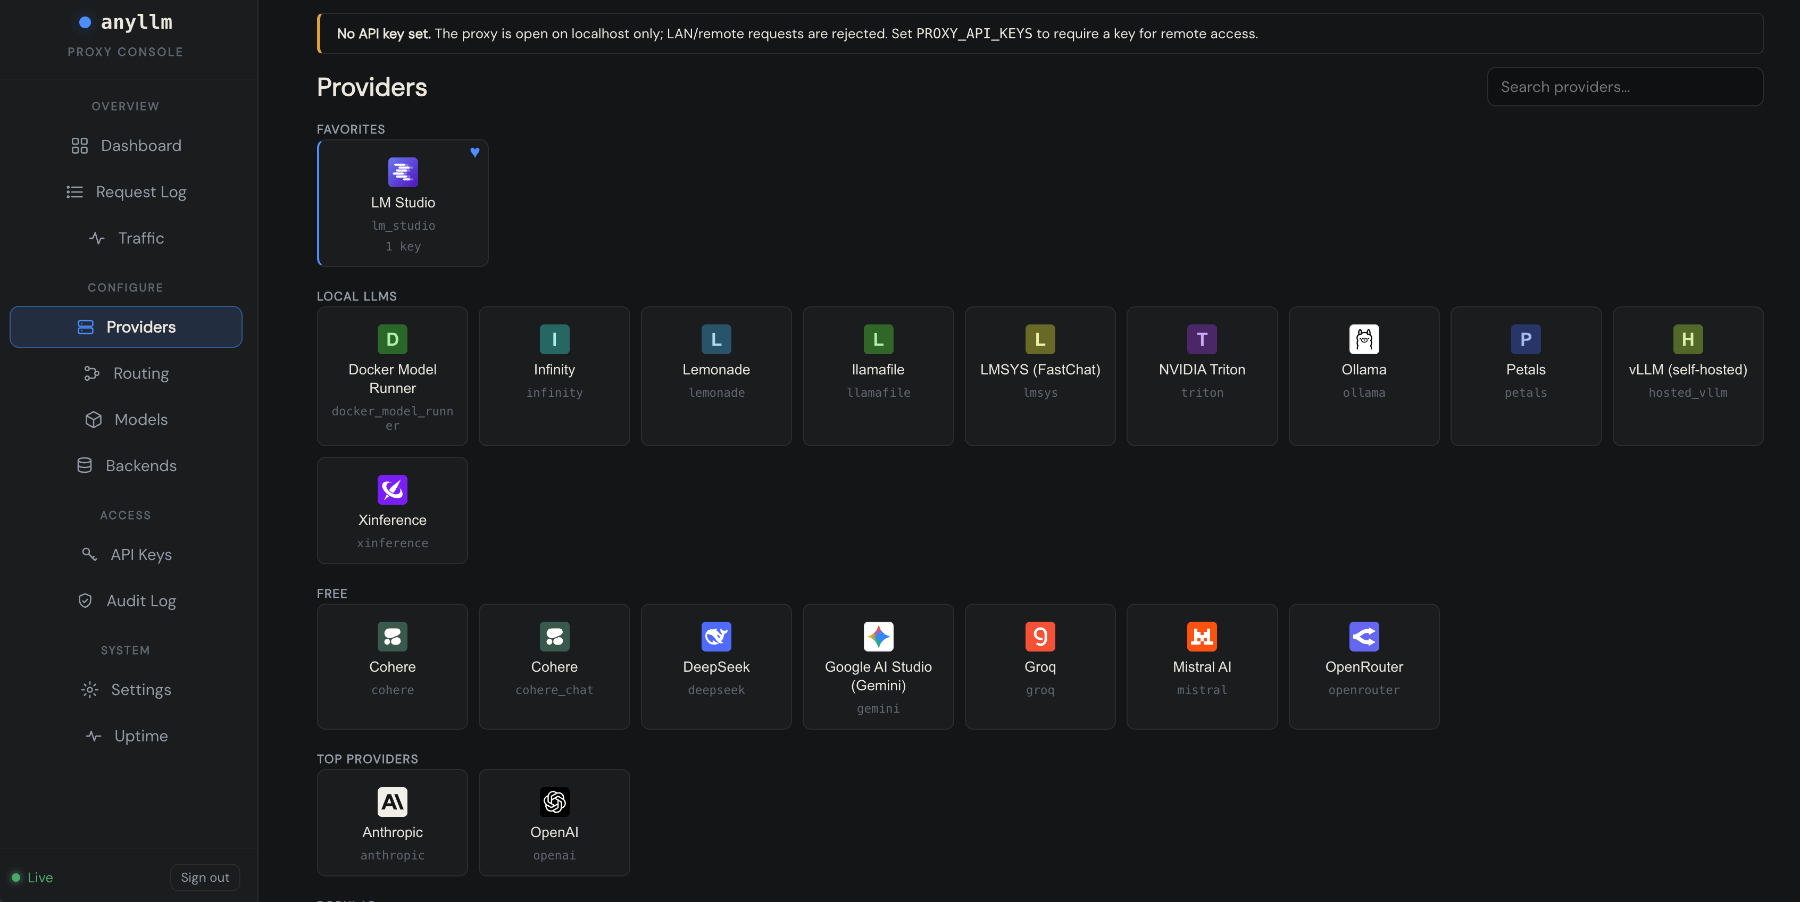Viewport: 1800px width, 902px height.
Task: Go to Request Log
Action: point(126,192)
